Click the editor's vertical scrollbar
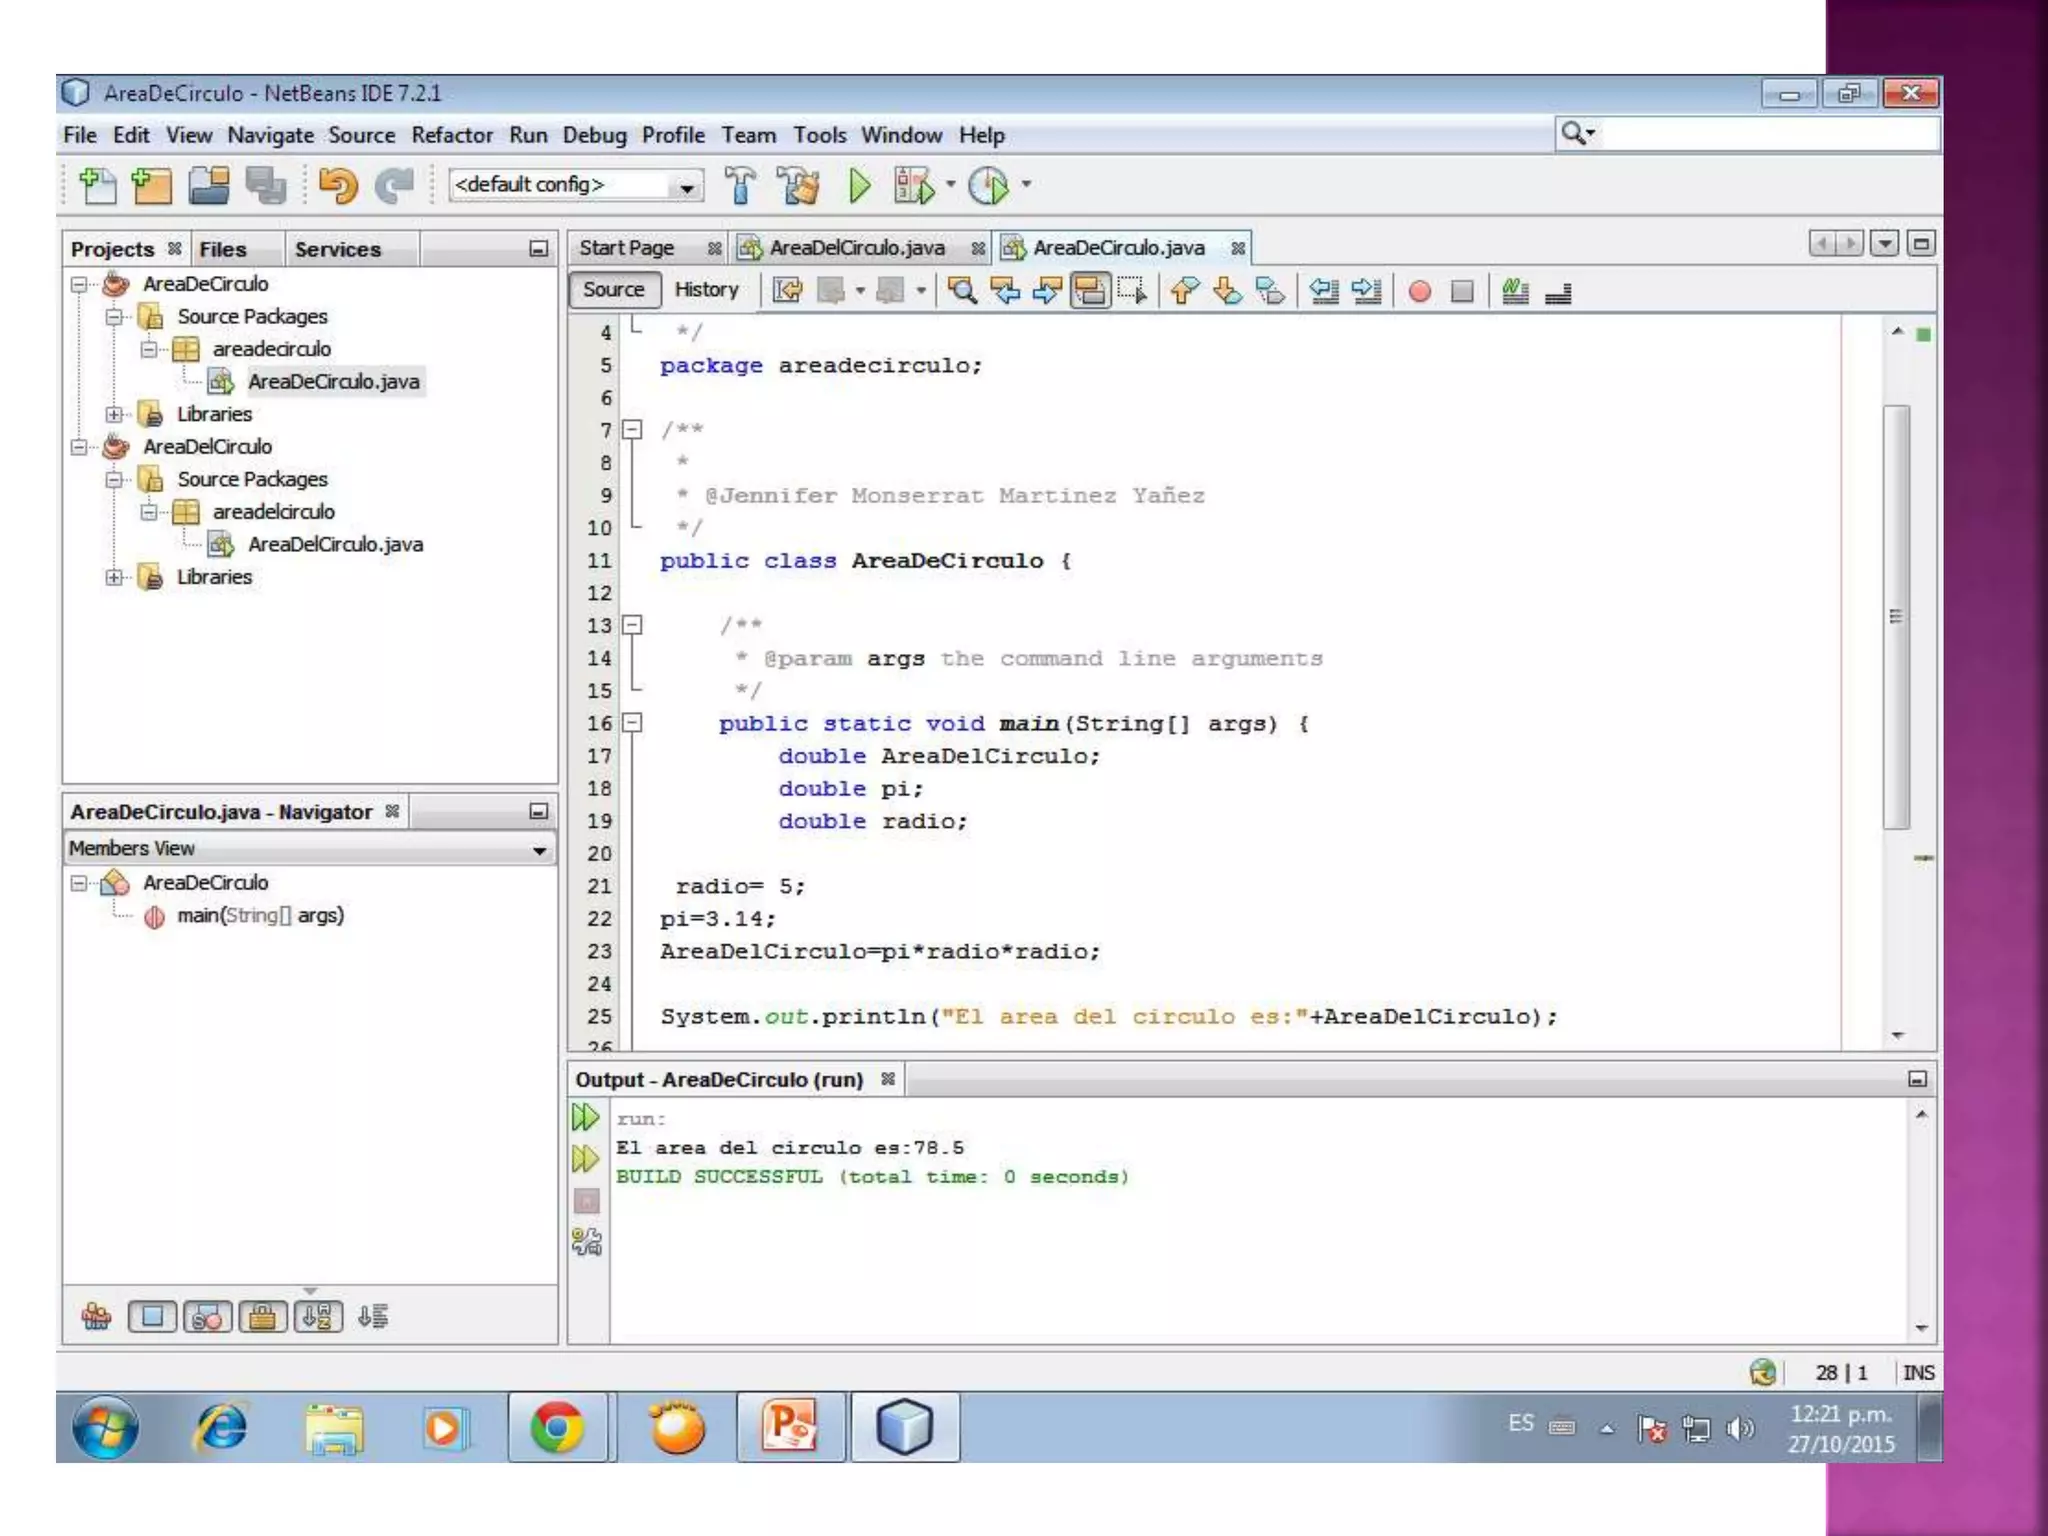Image resolution: width=2048 pixels, height=1536 pixels. 1896,615
